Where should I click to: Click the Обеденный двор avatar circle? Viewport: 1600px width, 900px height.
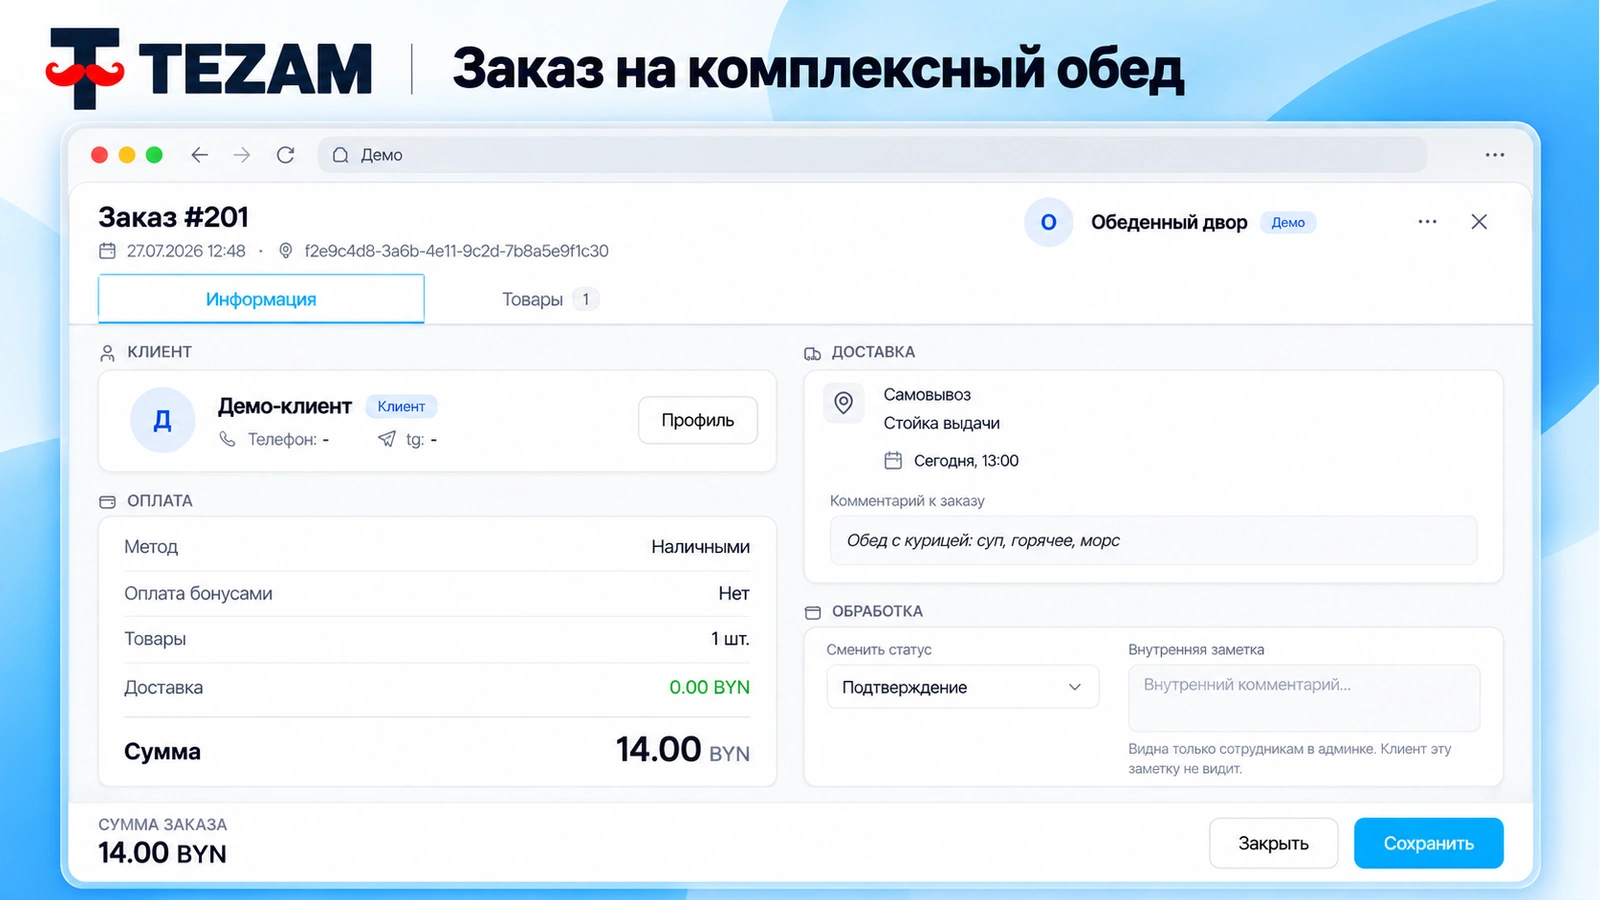point(1048,222)
